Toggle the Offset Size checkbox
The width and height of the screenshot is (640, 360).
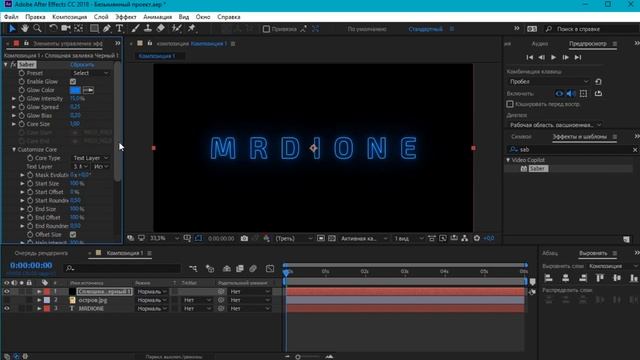[73, 235]
